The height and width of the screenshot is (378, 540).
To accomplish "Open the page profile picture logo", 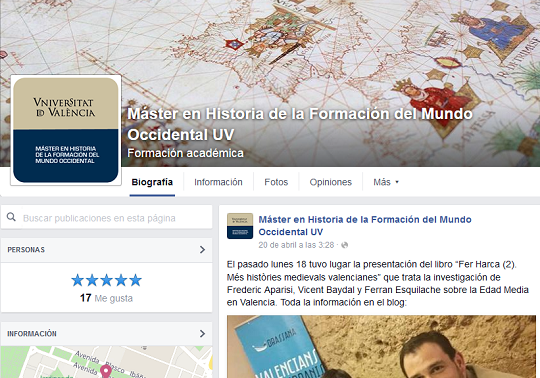I will click(x=66, y=130).
